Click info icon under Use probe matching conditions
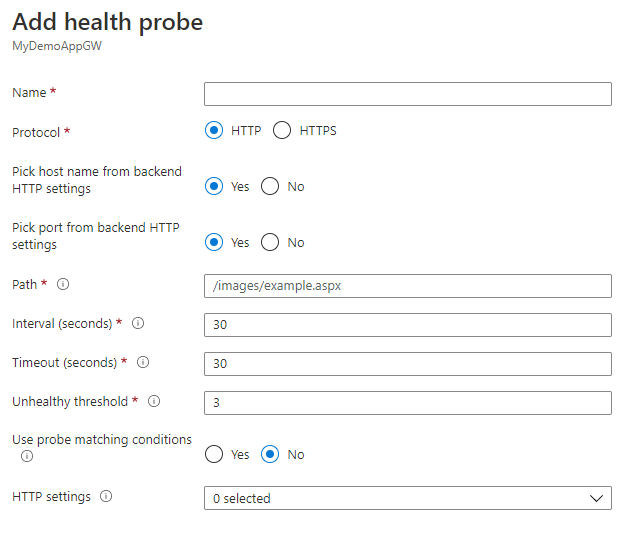 tap(26, 456)
